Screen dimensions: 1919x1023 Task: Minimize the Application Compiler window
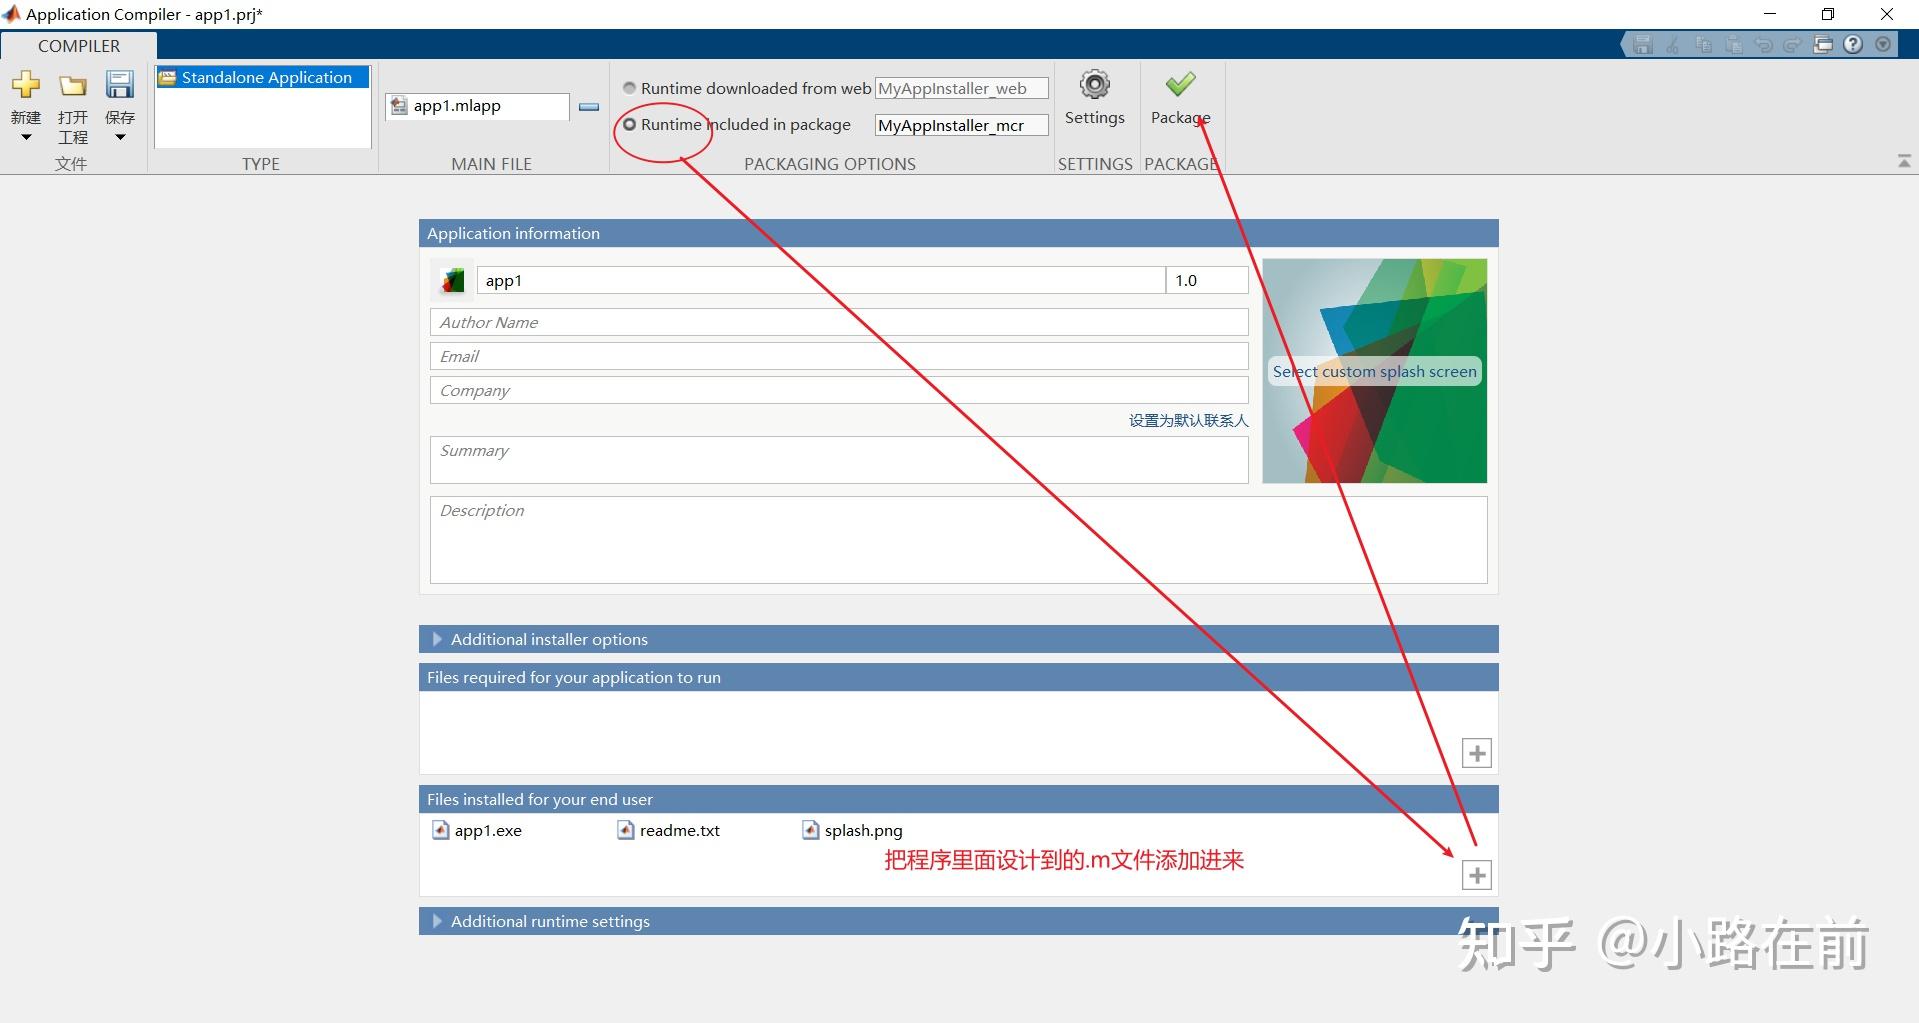pyautogui.click(x=1770, y=14)
